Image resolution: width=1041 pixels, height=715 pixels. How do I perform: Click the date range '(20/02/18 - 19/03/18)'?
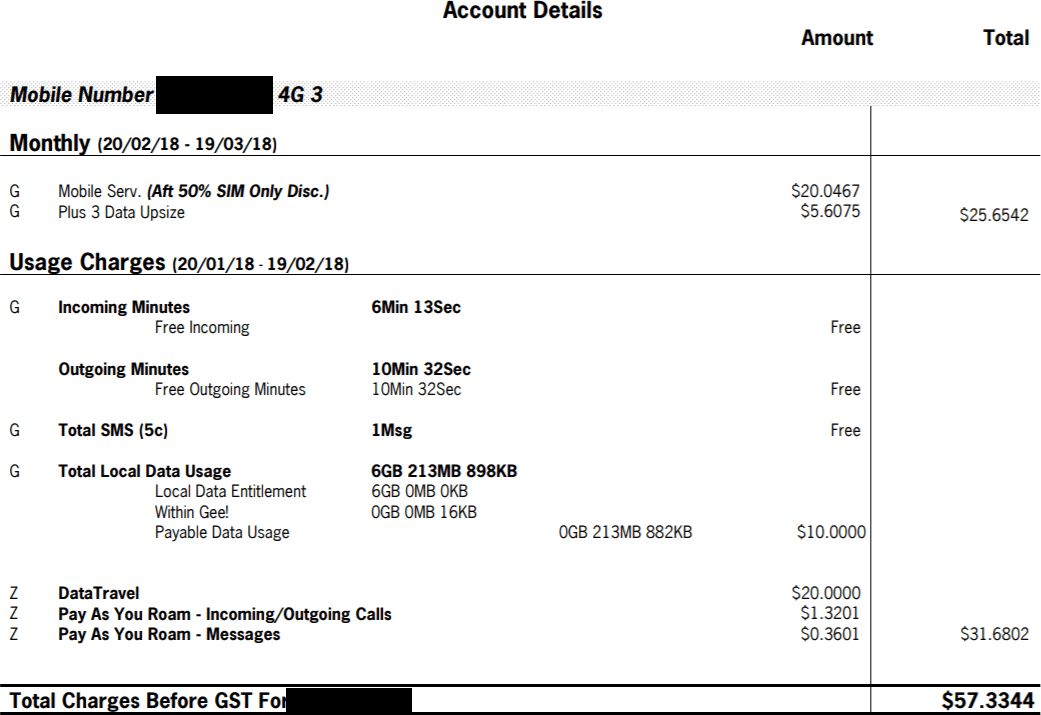click(x=187, y=144)
